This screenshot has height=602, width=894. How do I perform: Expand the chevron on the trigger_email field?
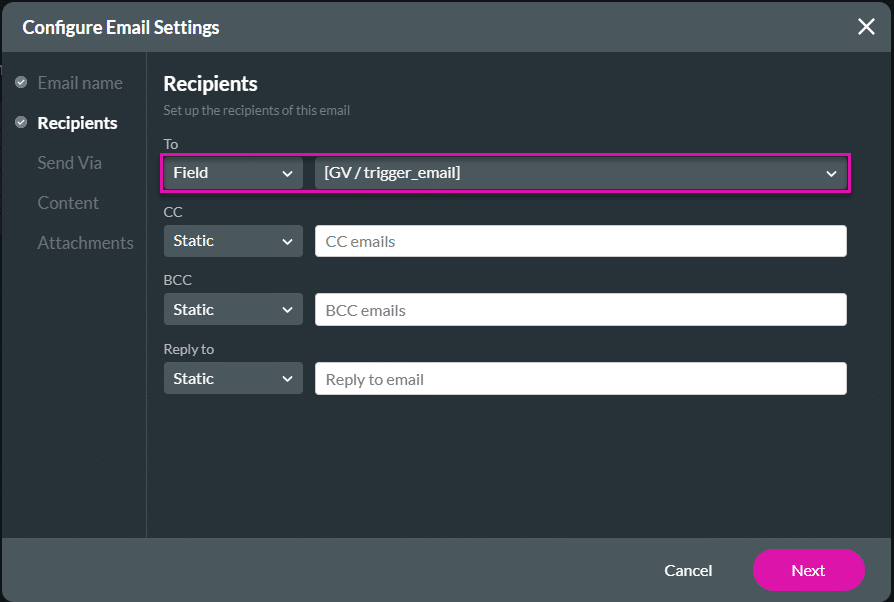tap(831, 172)
